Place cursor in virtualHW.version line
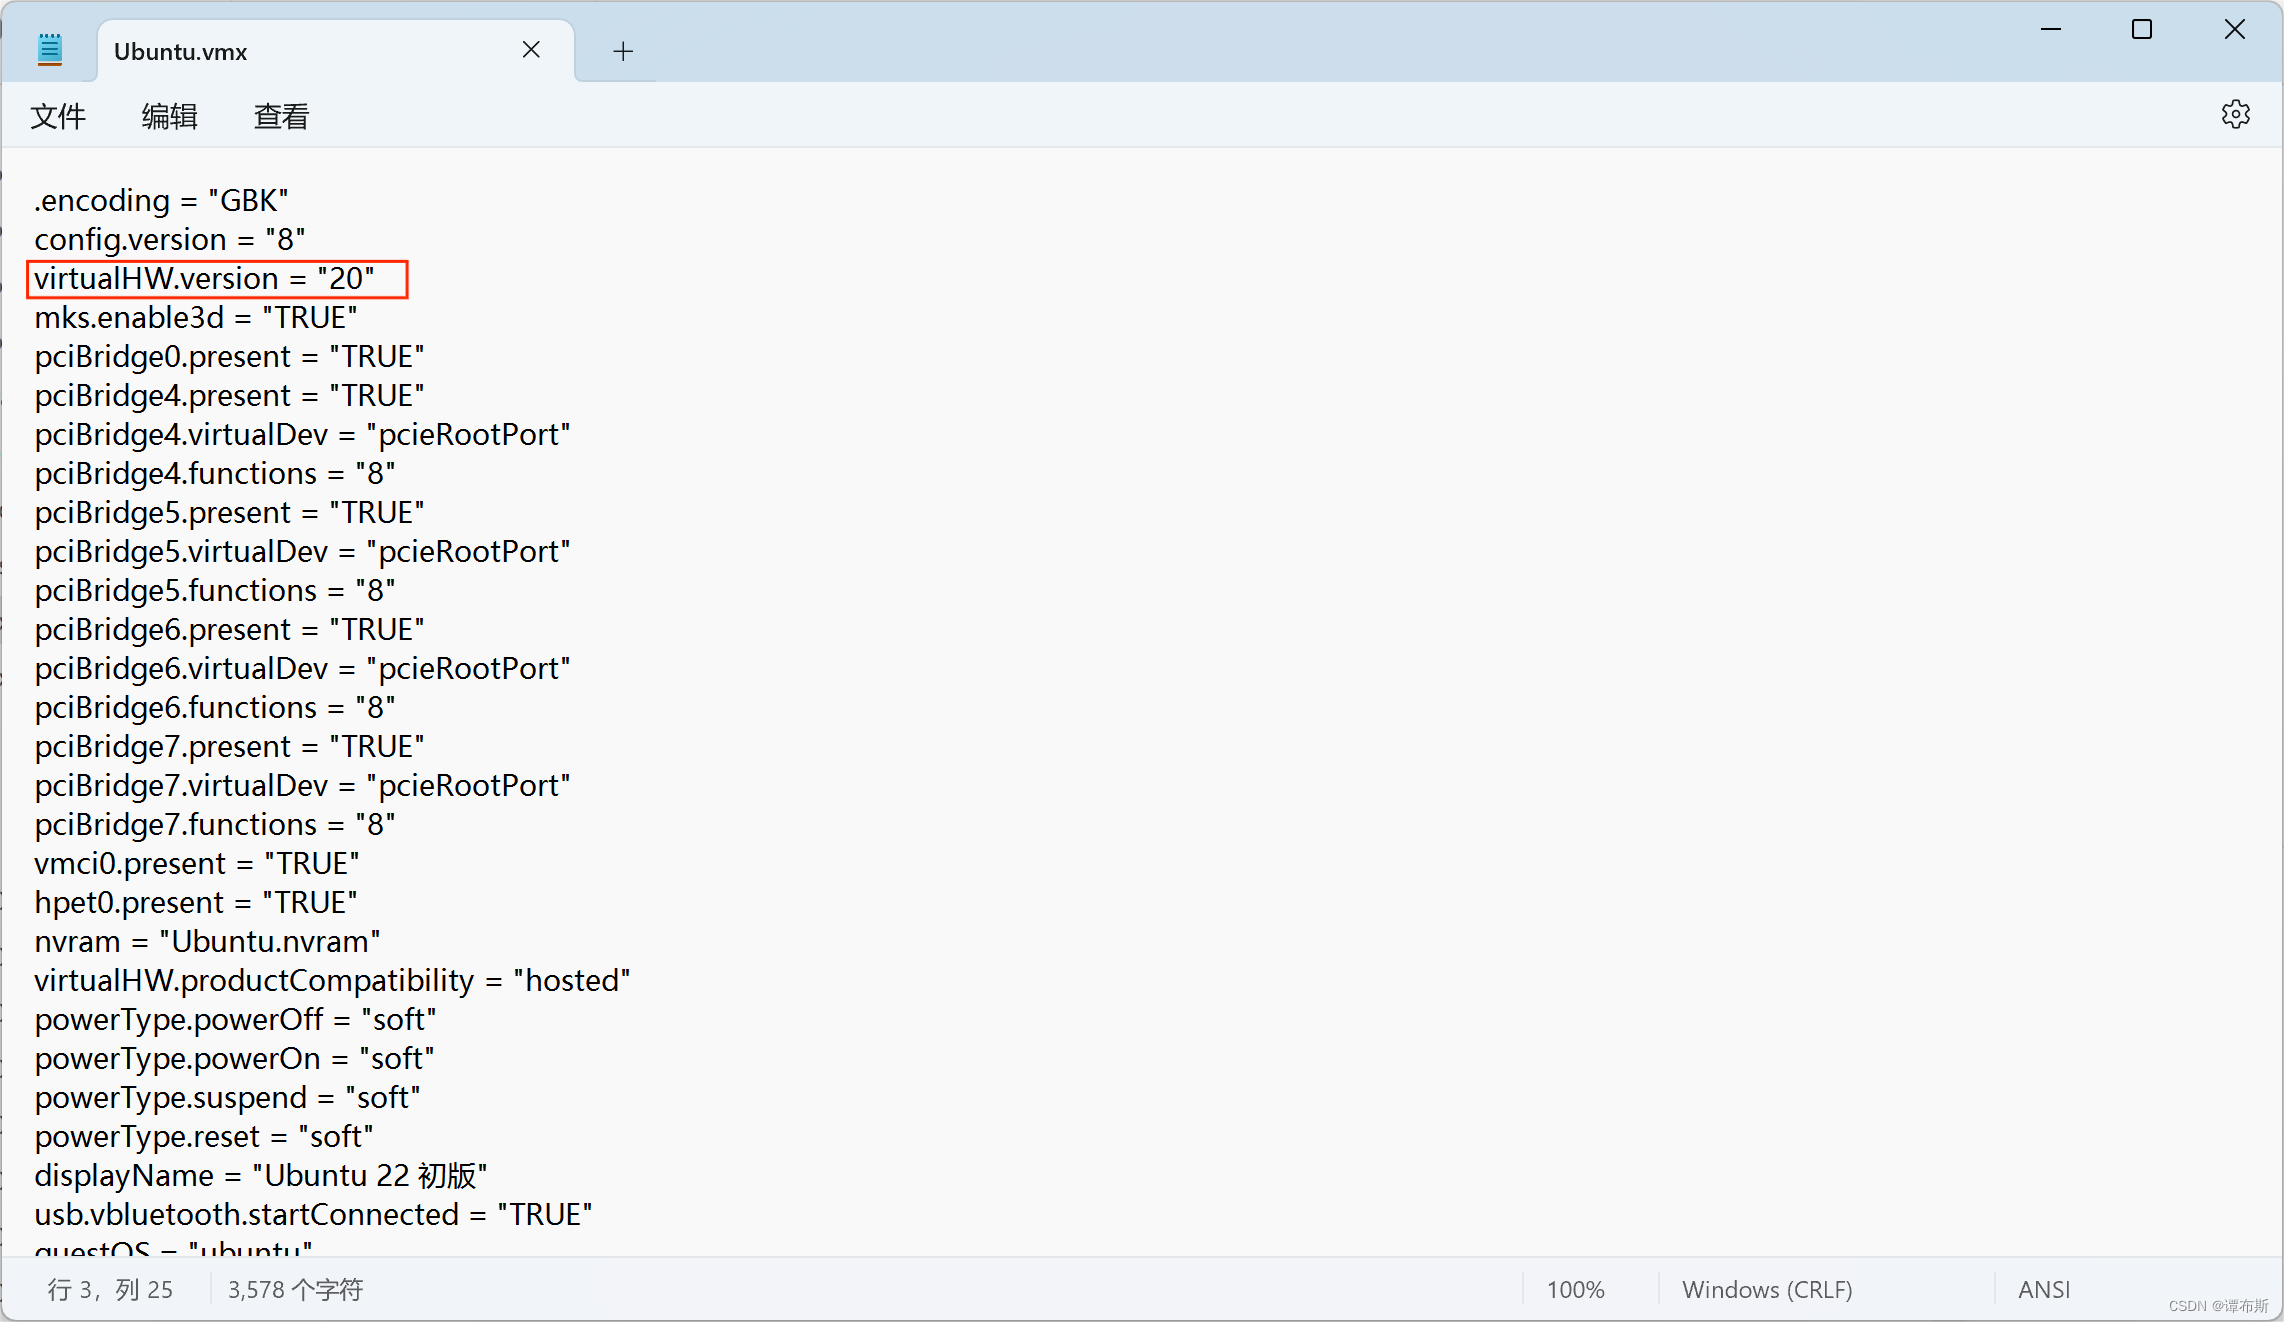 pyautogui.click(x=205, y=279)
